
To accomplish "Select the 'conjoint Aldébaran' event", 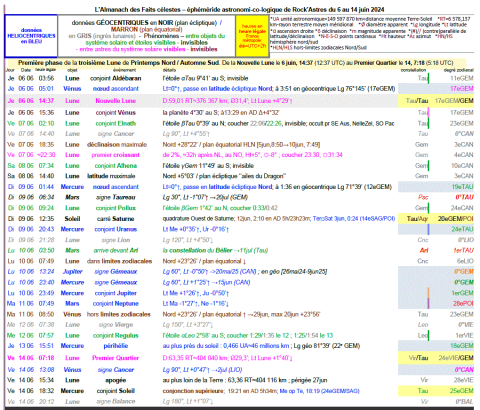I will click(116, 78).
